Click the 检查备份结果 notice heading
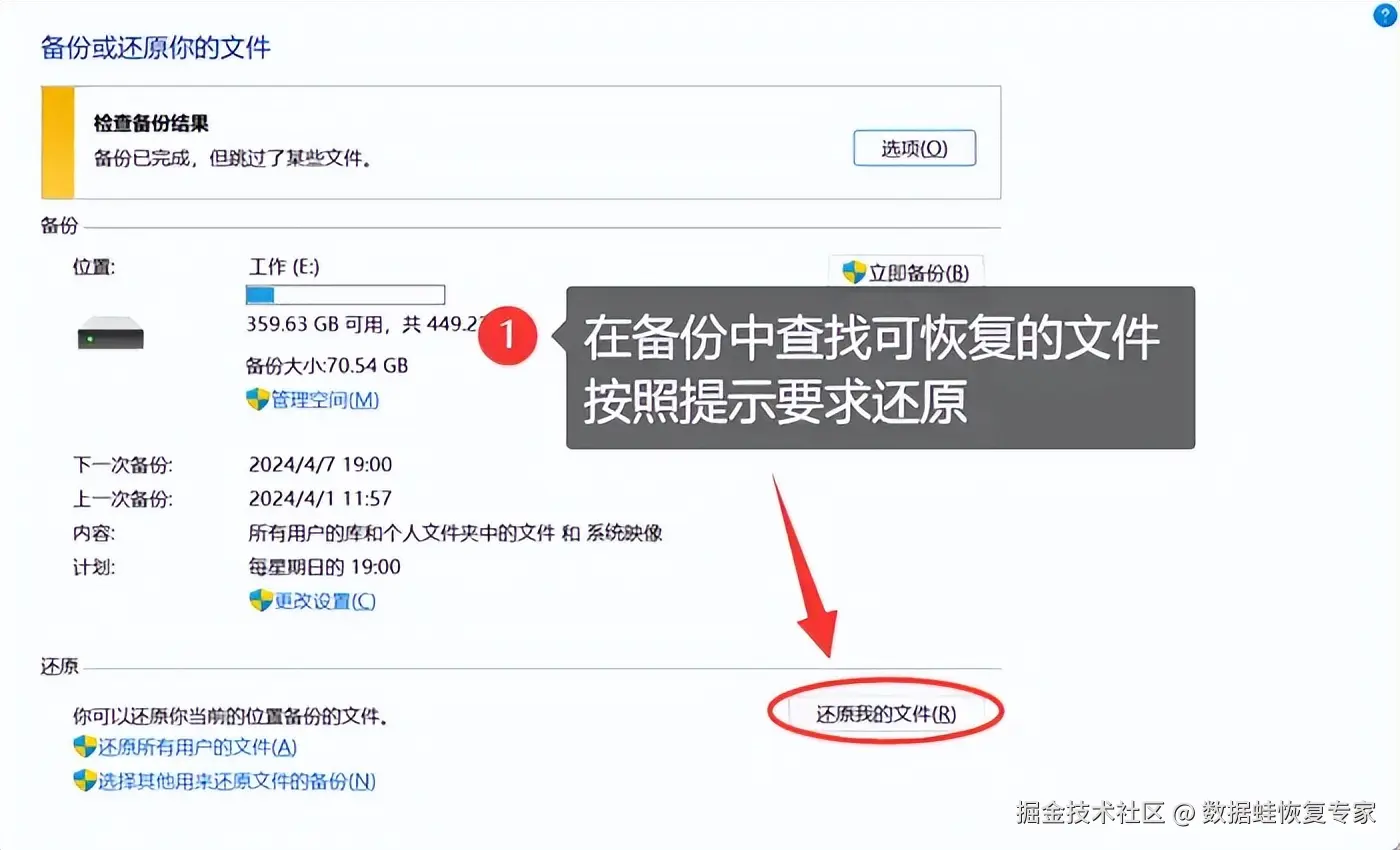The image size is (1400, 850). 151,125
